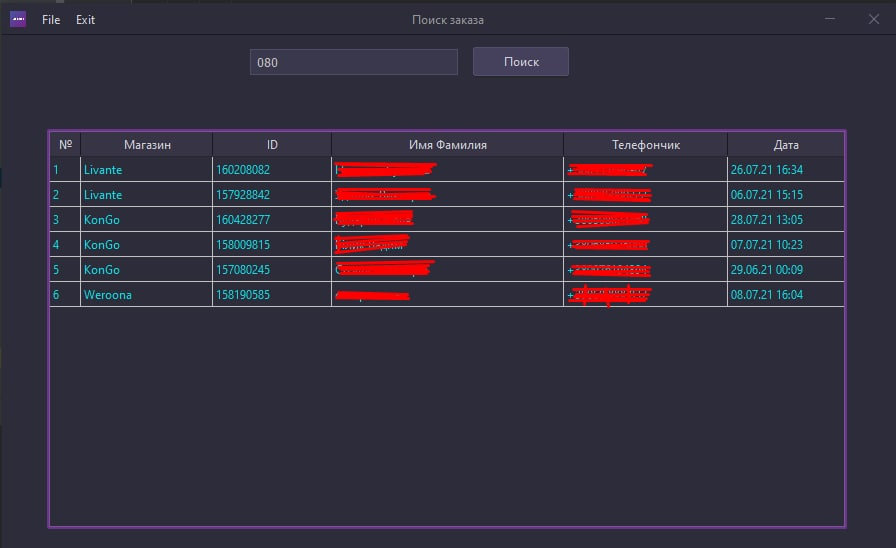Click the ID column header
The image size is (896, 548).
pyautogui.click(x=272, y=145)
